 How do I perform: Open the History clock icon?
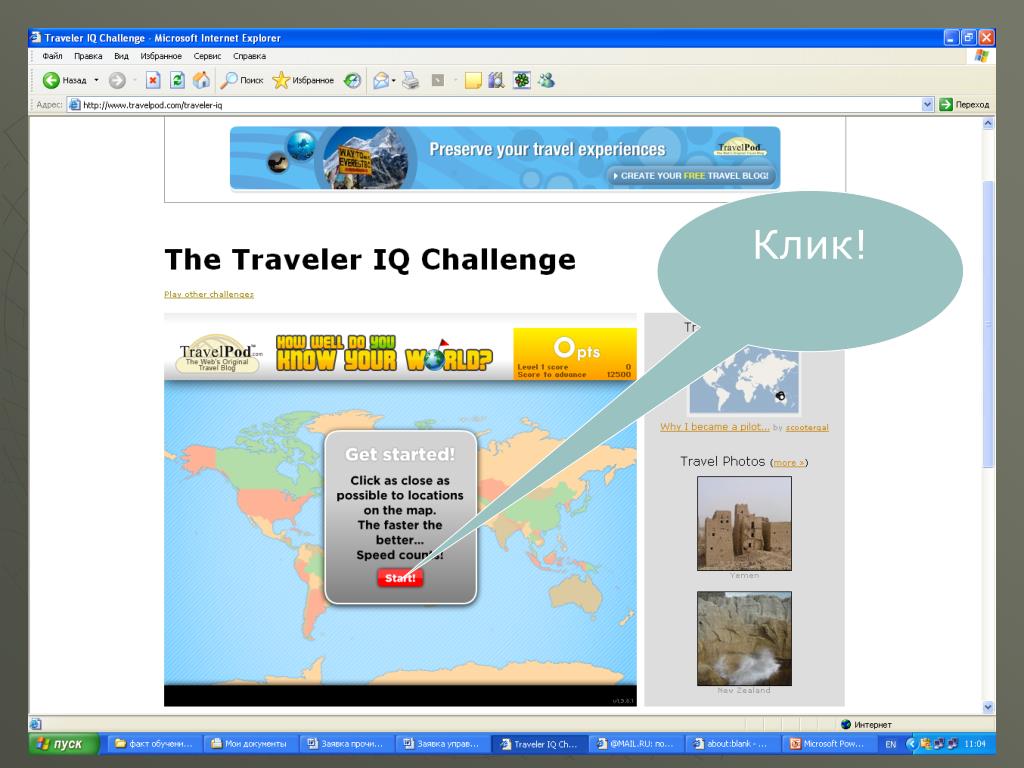(353, 80)
